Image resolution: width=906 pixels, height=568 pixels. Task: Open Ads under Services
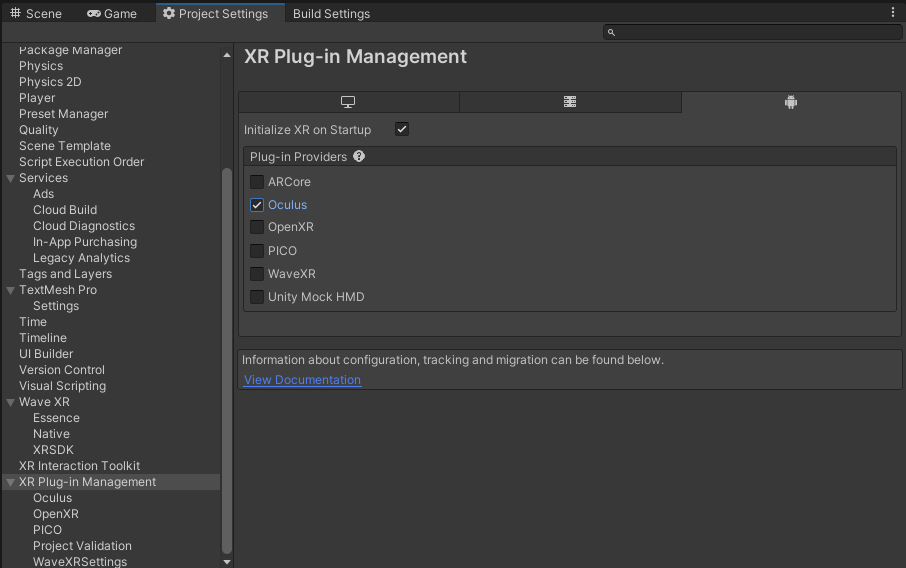[x=43, y=194]
